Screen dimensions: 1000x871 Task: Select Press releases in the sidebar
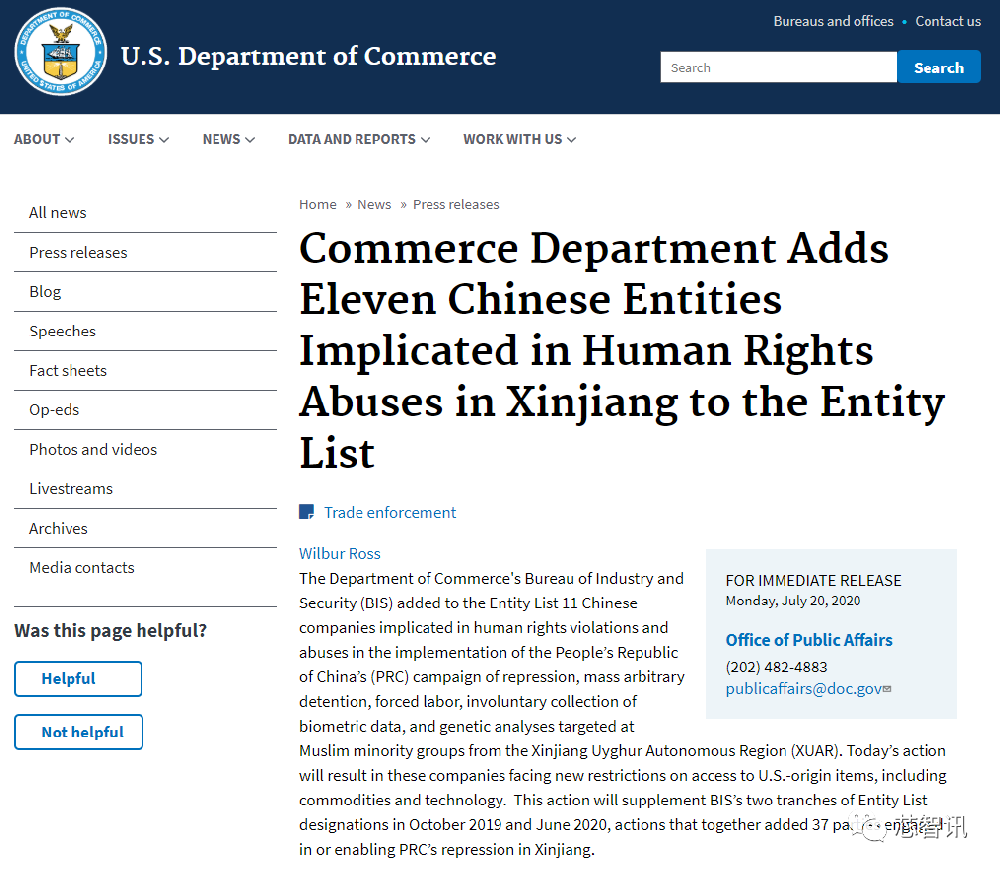pos(78,252)
